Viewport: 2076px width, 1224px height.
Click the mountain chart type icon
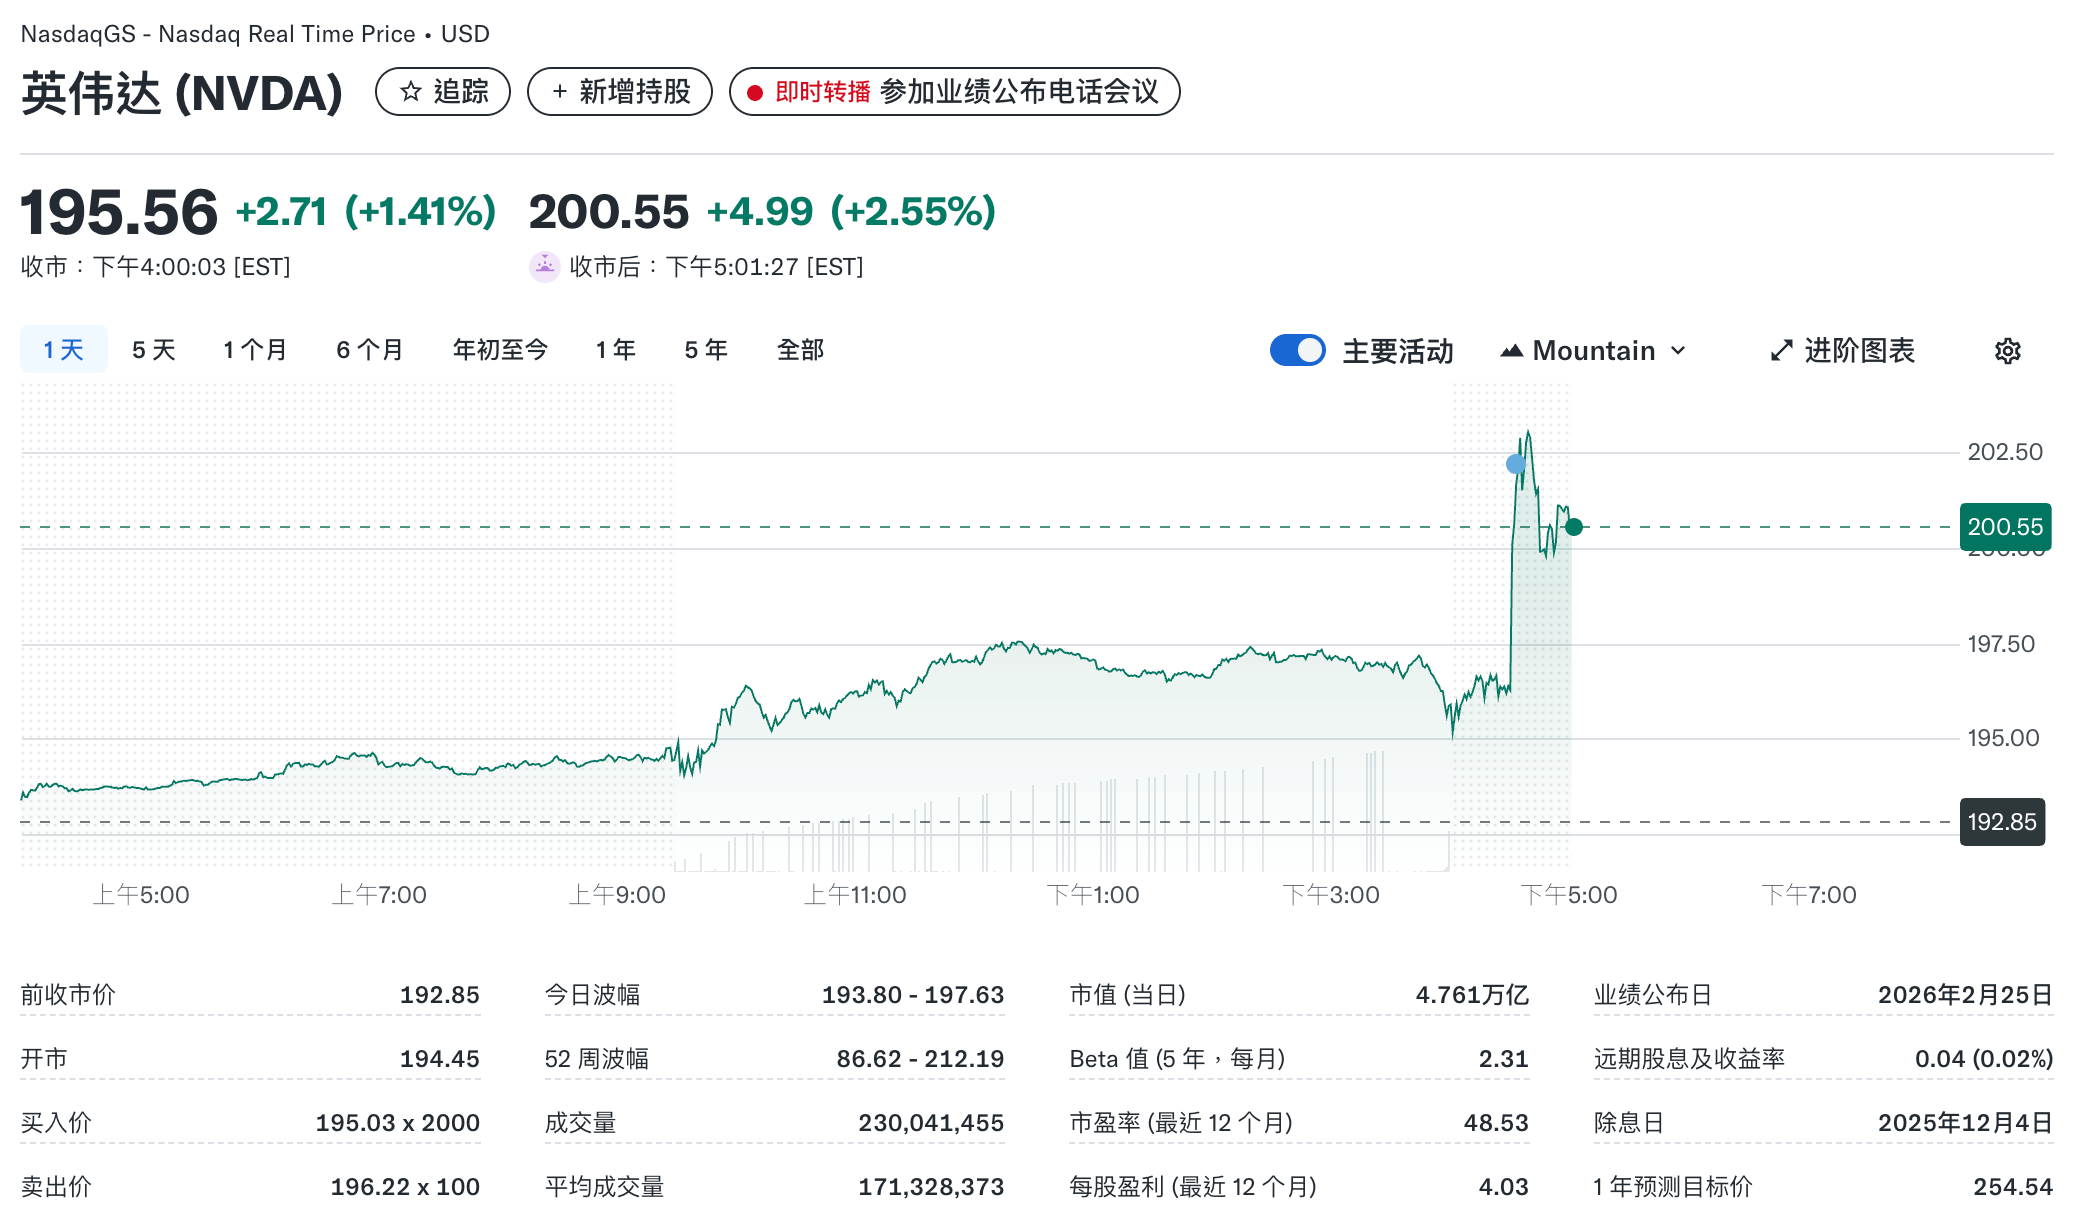click(x=1511, y=351)
